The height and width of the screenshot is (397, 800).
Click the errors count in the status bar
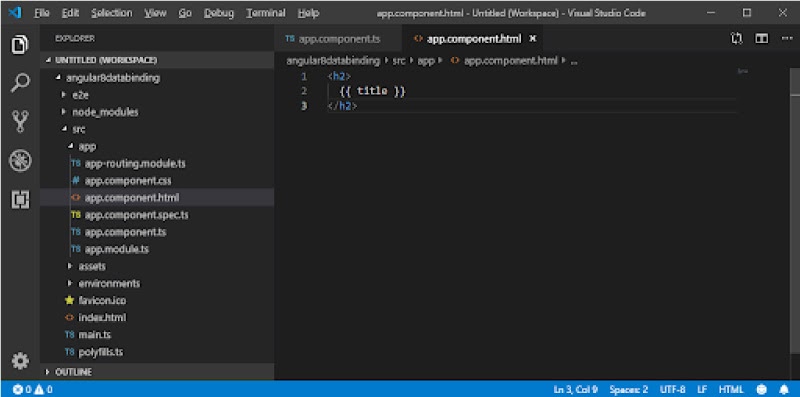click(22, 390)
